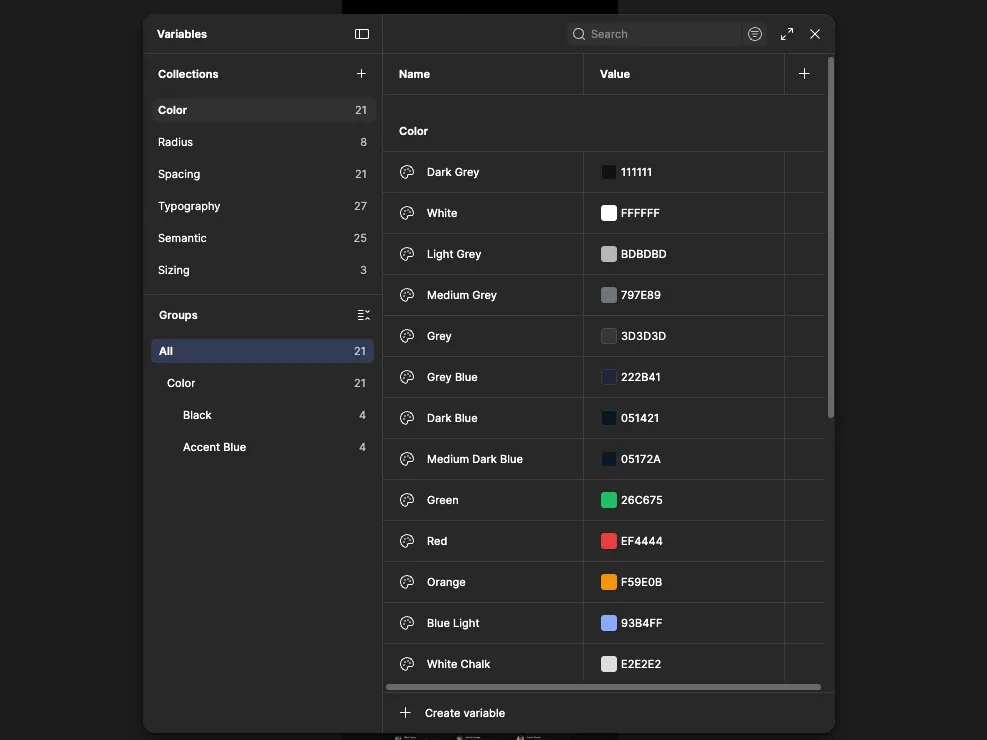The image size is (987, 740).
Task: Click the palette icon for Dark Blue
Action: coord(407,418)
